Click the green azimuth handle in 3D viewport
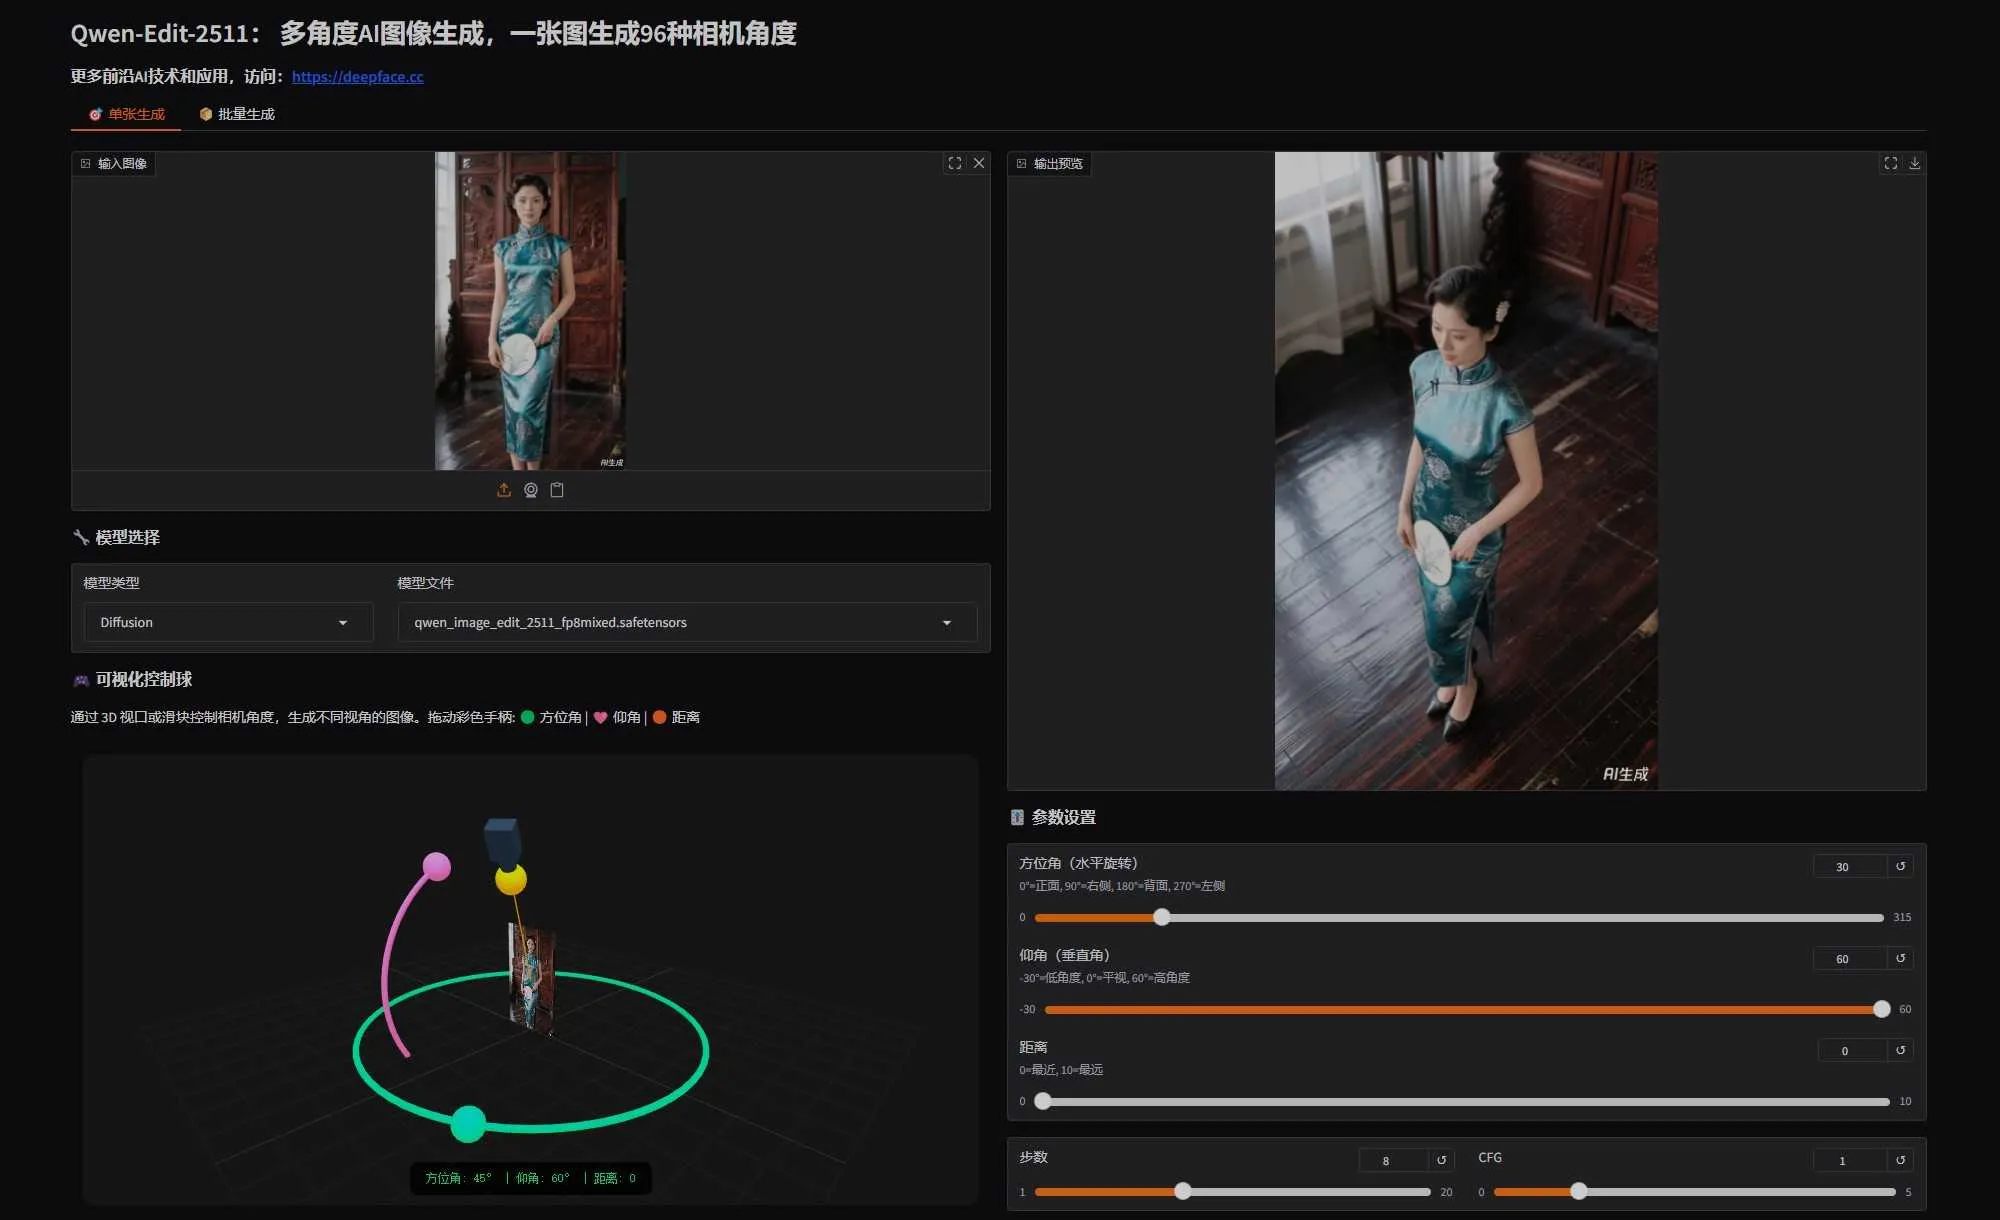Viewport: 2000px width, 1220px height. pos(467,1124)
